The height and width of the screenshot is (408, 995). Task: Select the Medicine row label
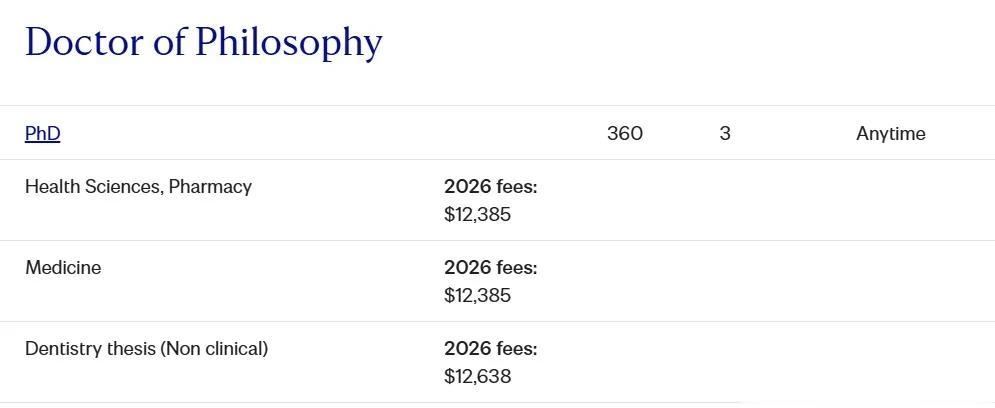[63, 268]
